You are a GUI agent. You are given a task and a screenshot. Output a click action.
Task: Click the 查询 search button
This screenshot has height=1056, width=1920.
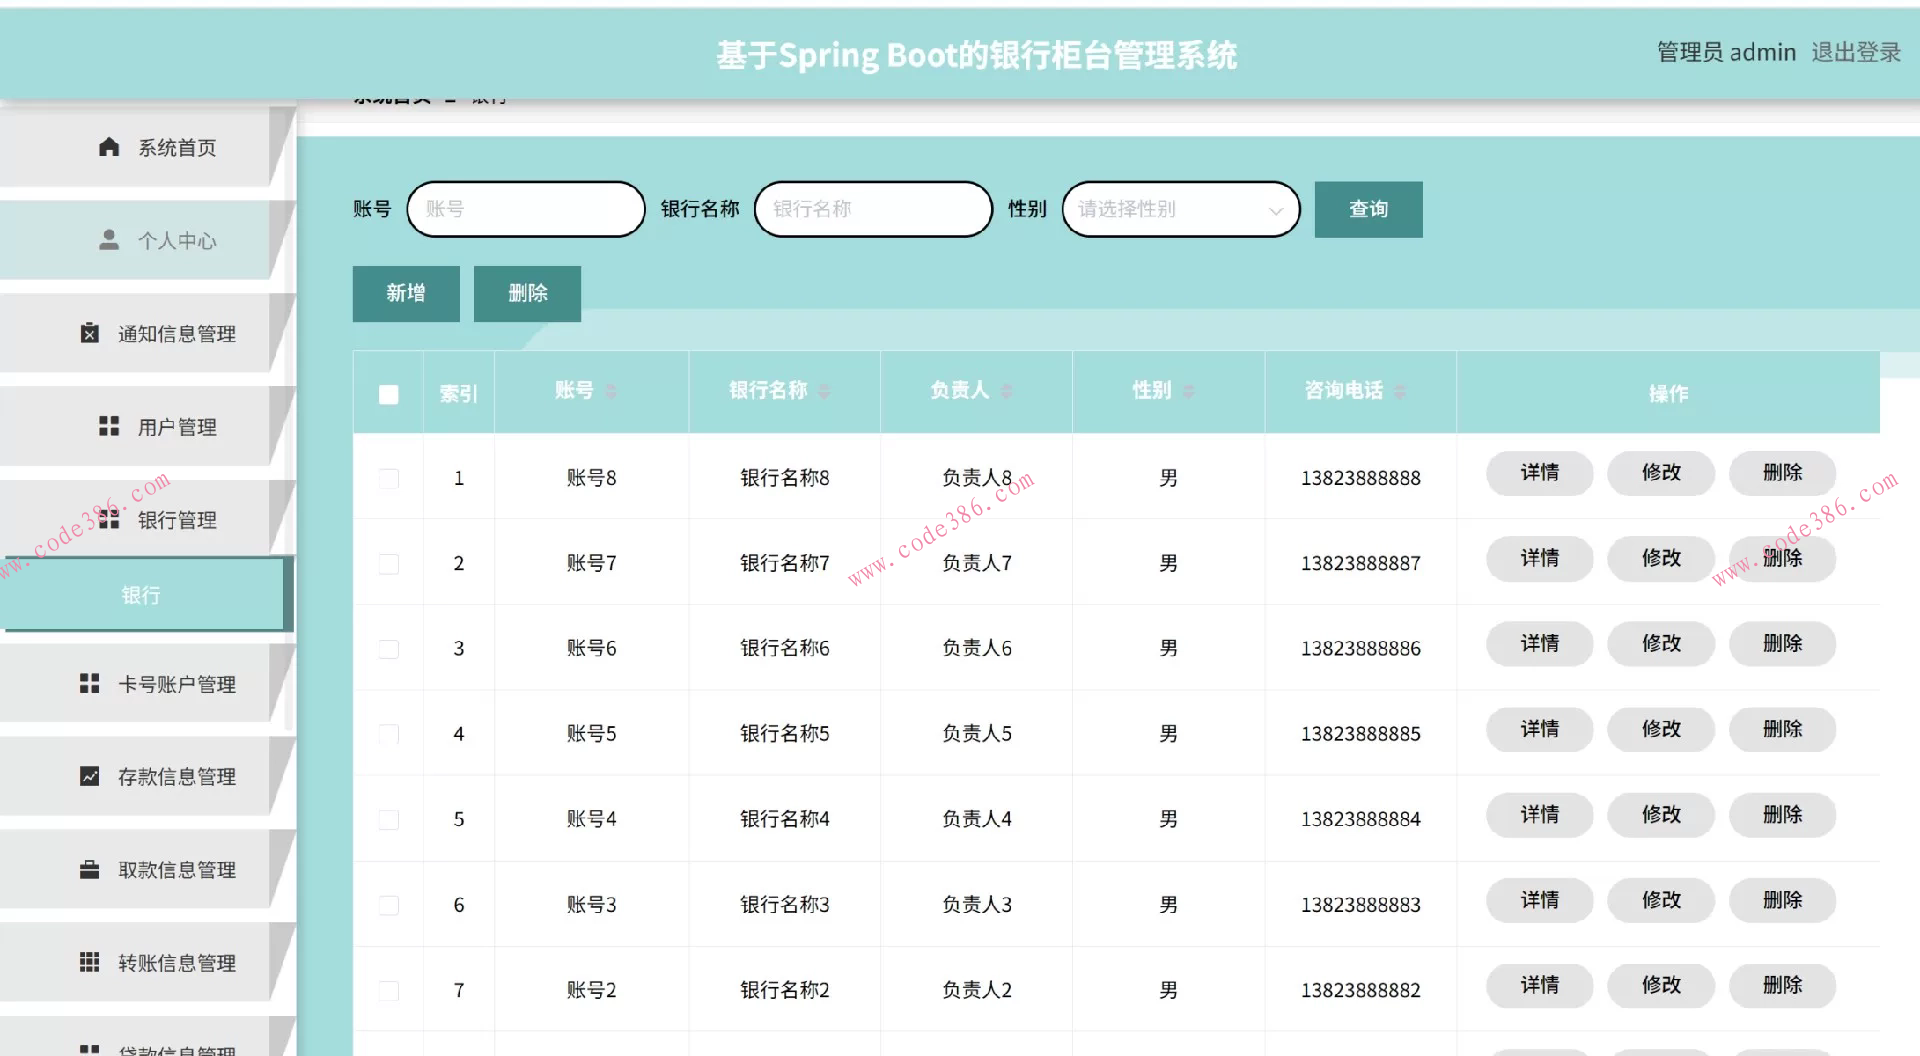point(1368,209)
